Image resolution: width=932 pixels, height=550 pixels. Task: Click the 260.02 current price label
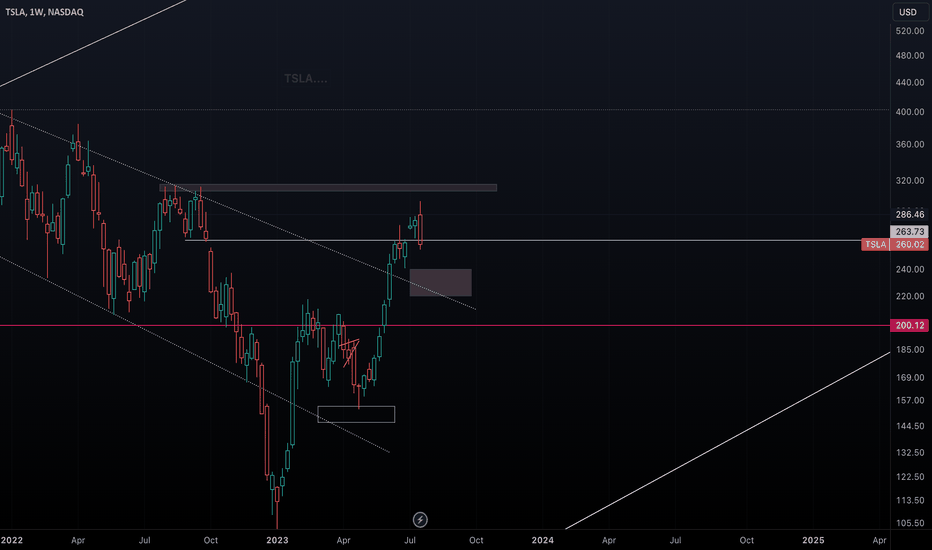point(909,244)
